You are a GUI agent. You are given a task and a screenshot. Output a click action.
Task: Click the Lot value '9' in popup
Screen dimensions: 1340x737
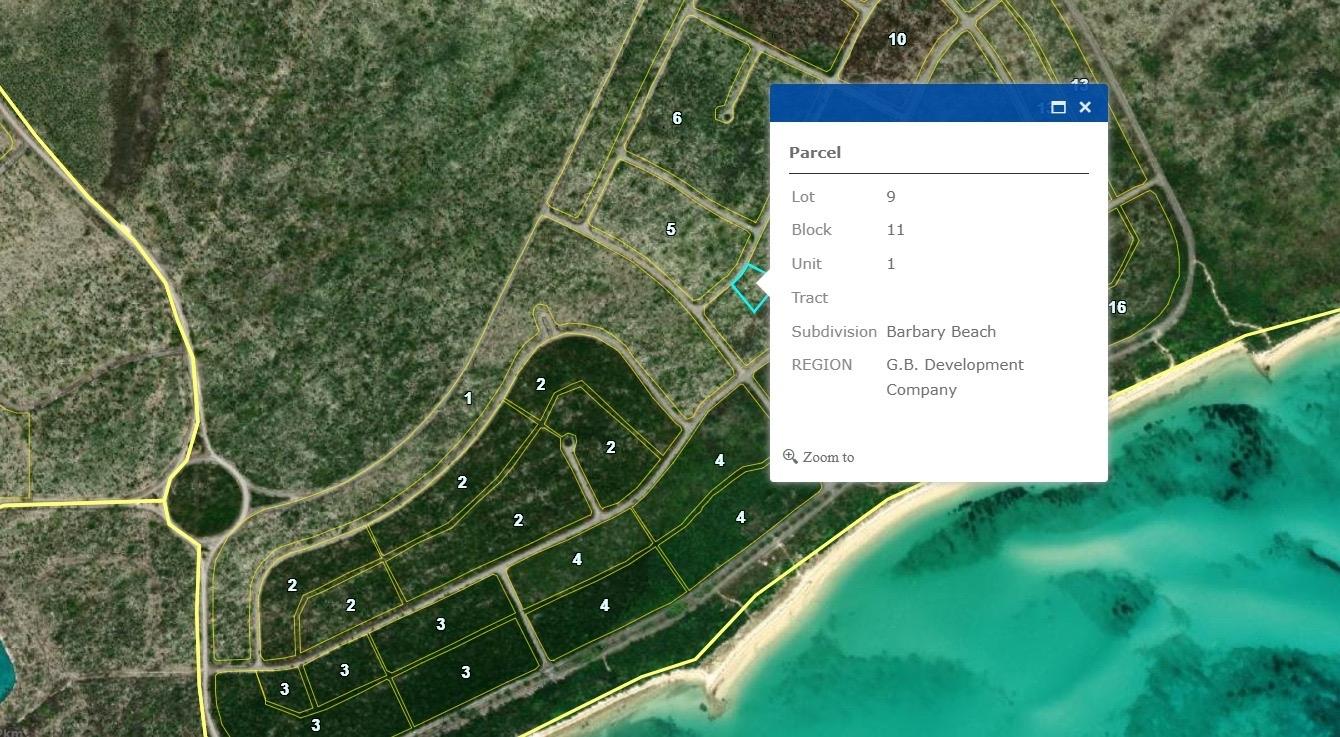[x=891, y=196]
